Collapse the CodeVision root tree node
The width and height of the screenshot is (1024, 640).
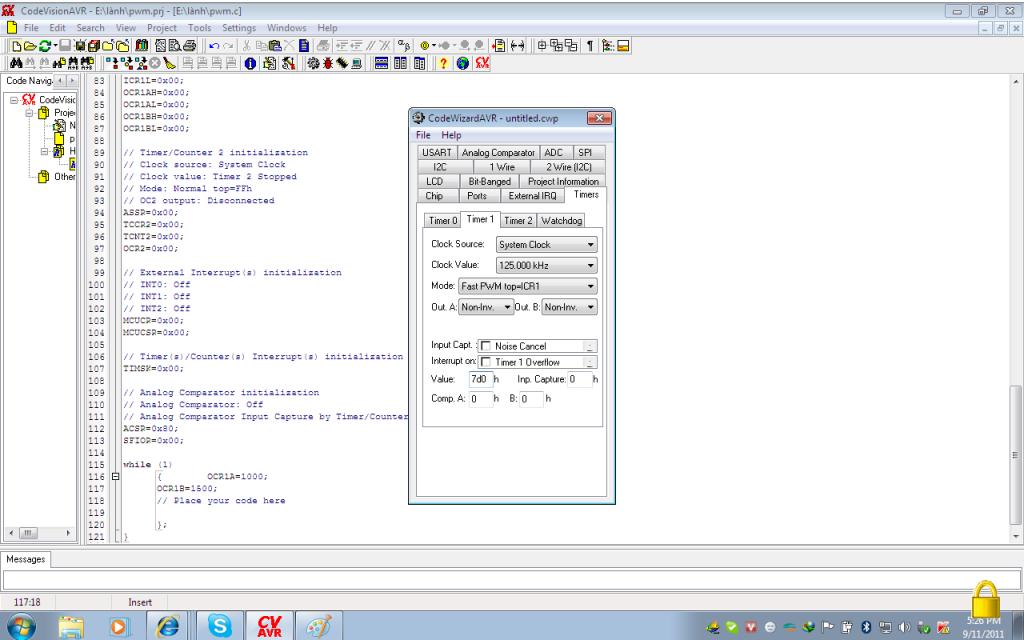[14, 100]
